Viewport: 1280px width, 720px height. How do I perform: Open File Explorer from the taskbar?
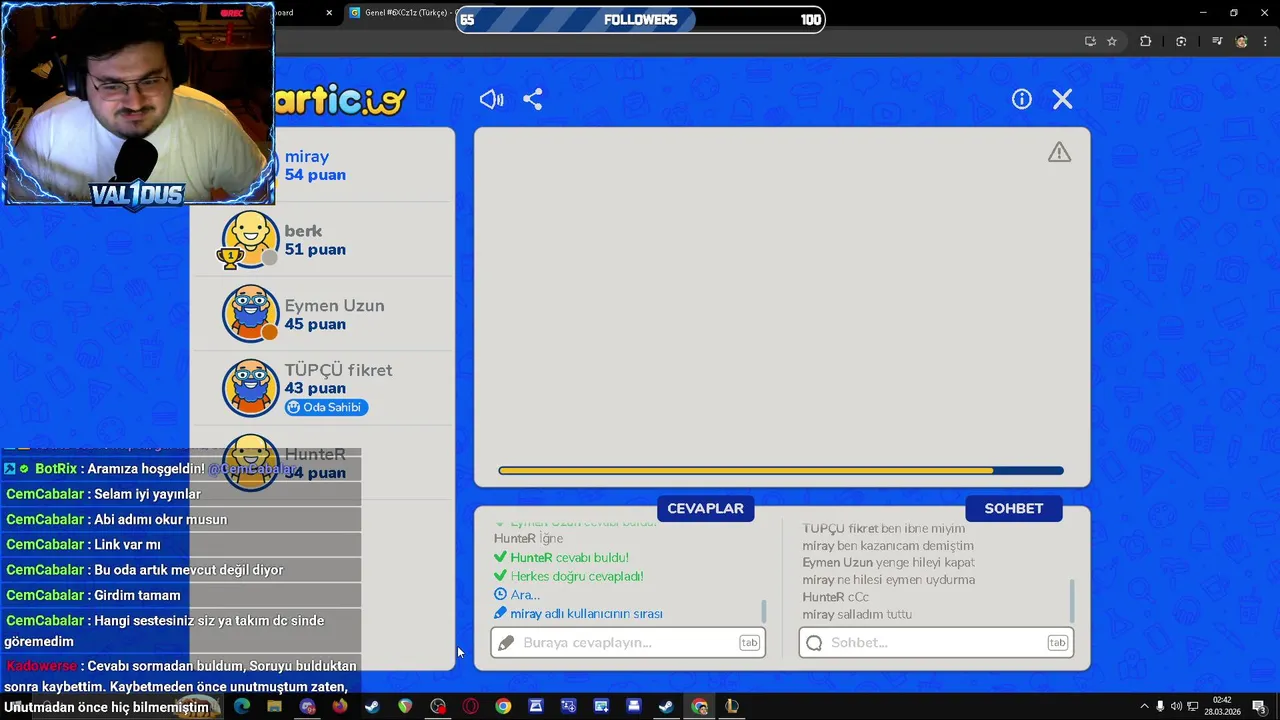point(274,706)
